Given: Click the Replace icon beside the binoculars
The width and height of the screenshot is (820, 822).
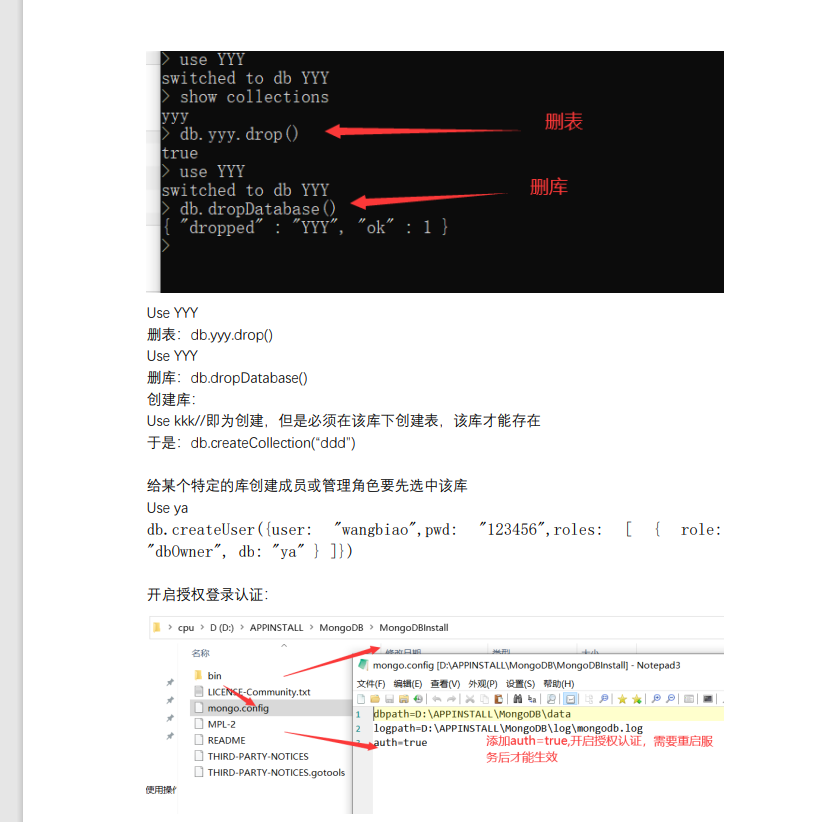Looking at the screenshot, I should [x=532, y=699].
